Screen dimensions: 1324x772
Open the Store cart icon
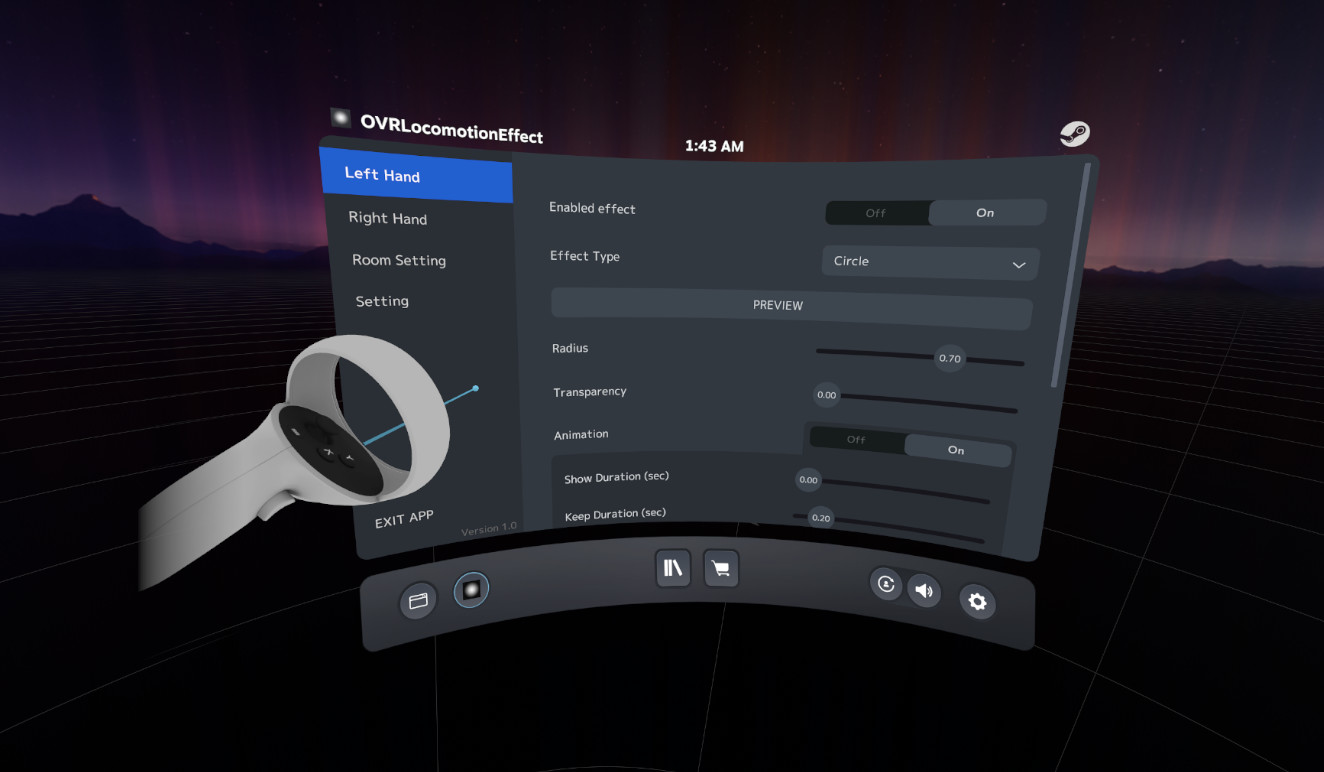721,568
